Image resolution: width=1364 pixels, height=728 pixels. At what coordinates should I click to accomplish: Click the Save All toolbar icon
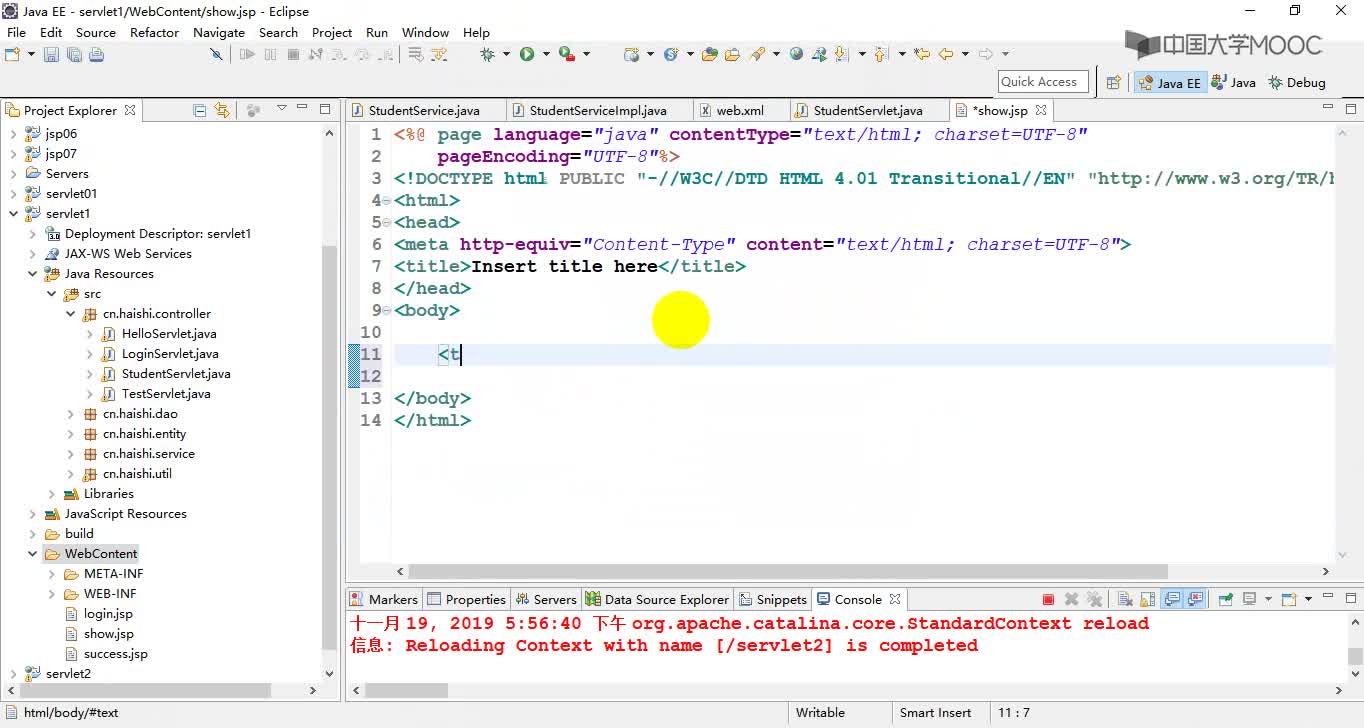click(74, 54)
